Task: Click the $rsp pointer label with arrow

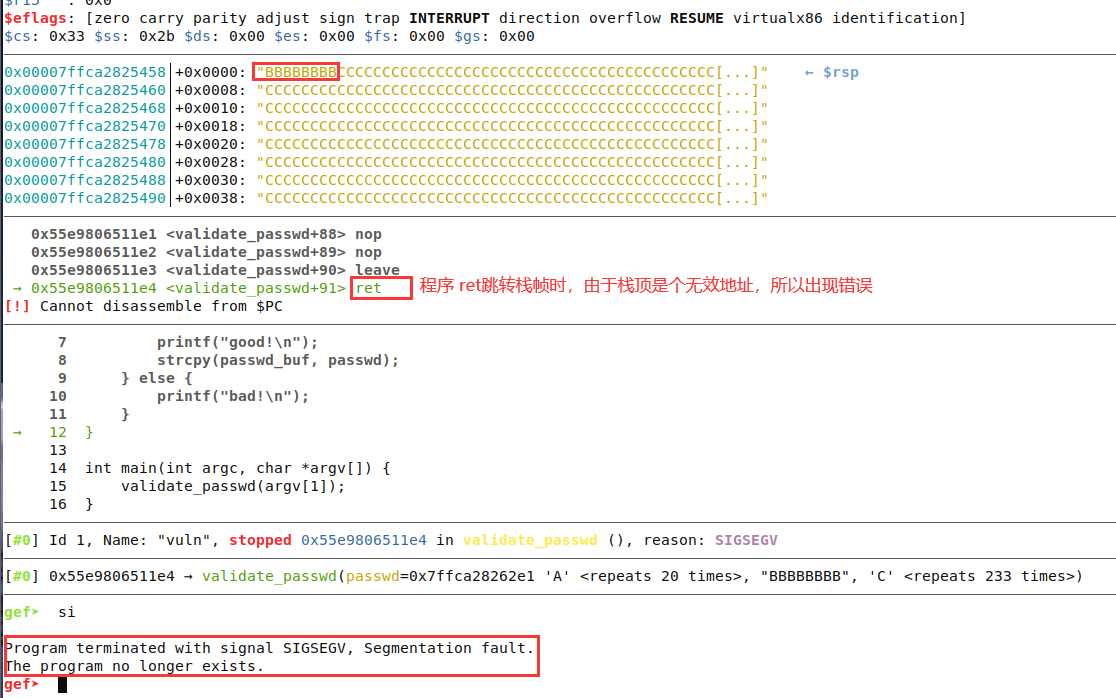Action: 832,73
